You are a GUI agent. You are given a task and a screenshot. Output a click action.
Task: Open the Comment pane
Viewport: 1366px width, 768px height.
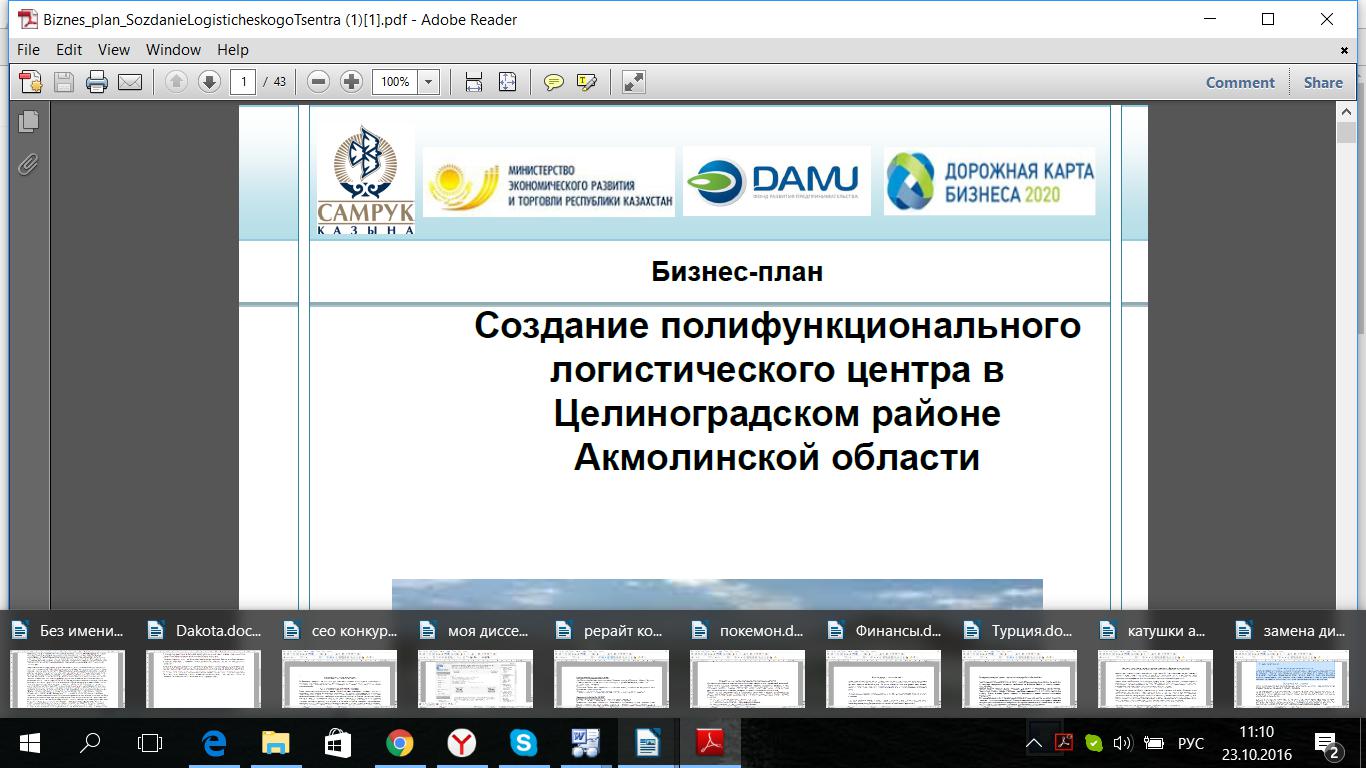[1240, 83]
